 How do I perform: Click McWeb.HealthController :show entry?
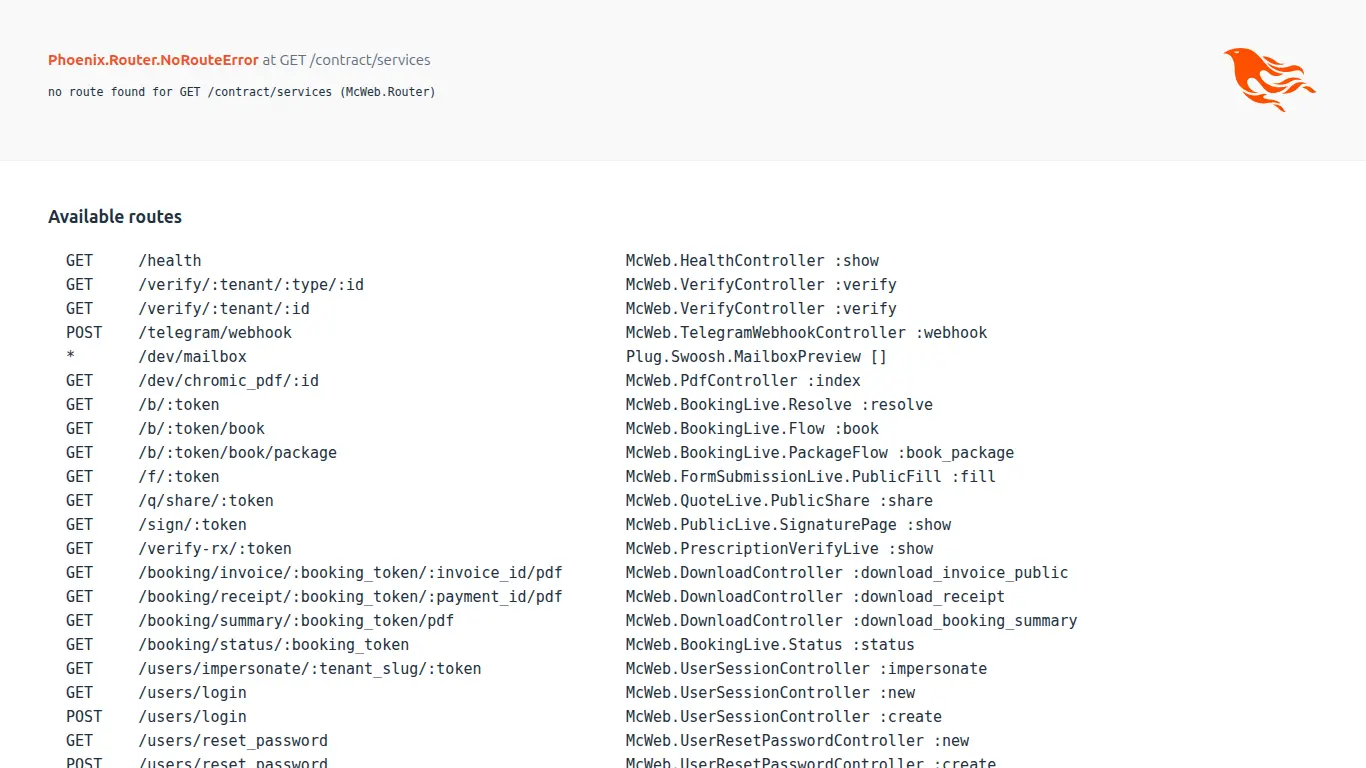pos(753,261)
